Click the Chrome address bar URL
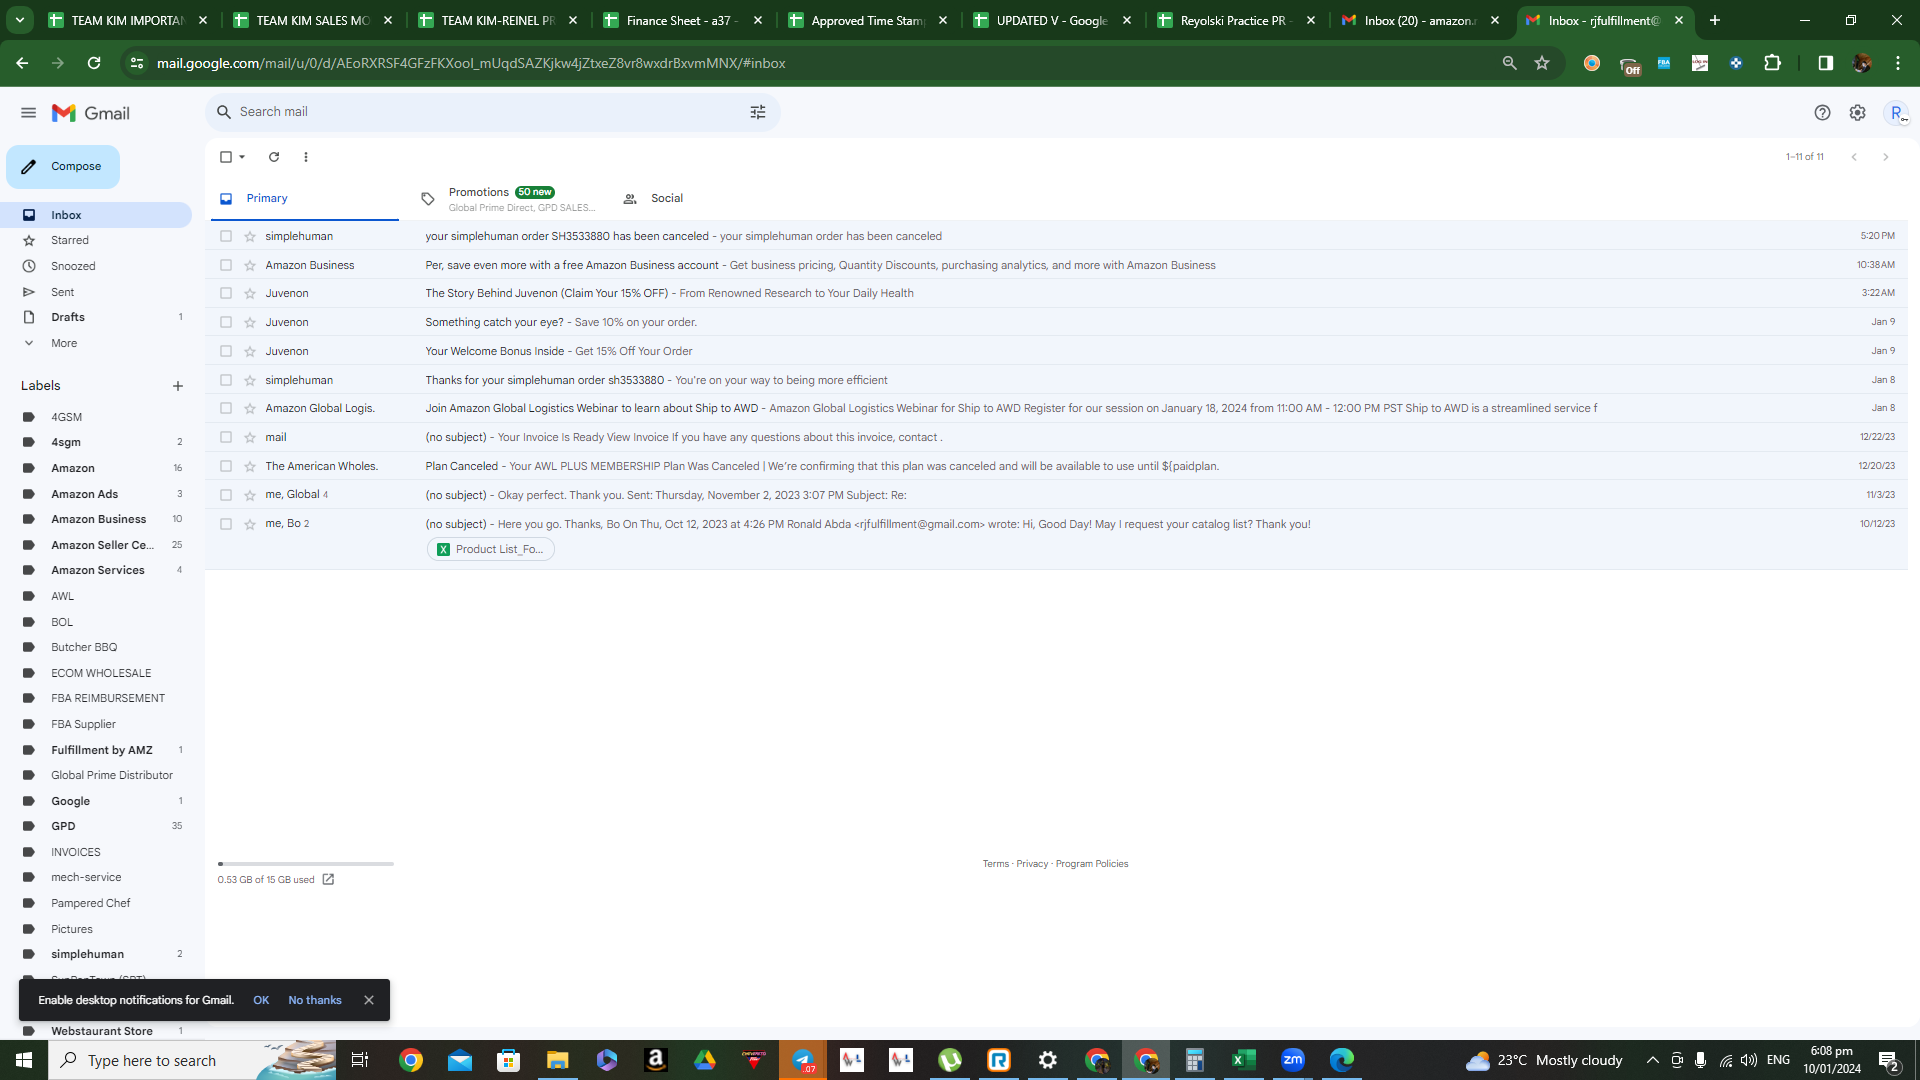 471,63
